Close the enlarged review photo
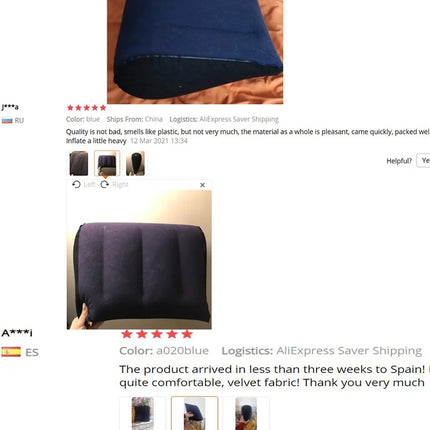This screenshot has height=430, width=430. [x=202, y=185]
